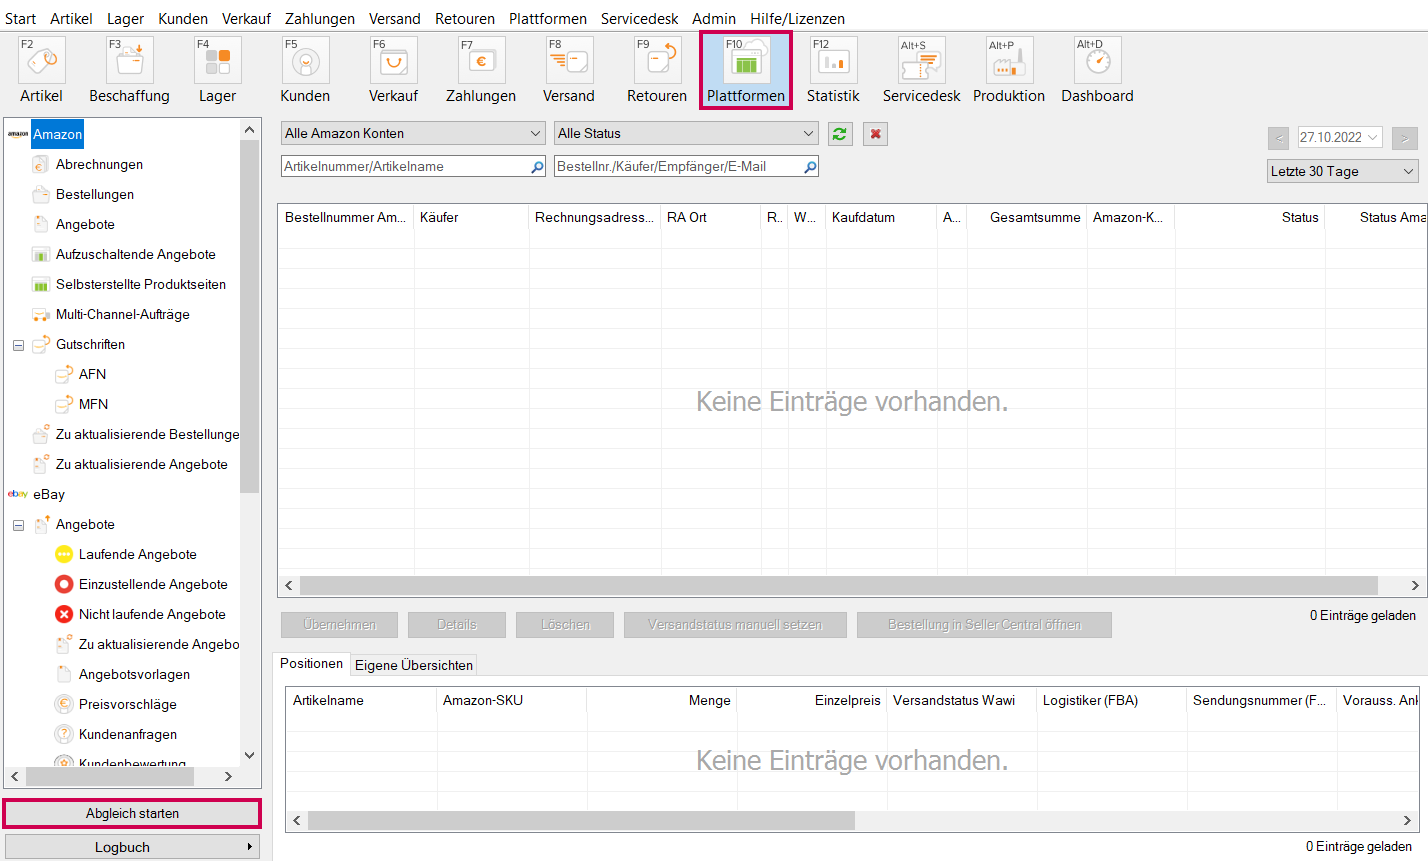Open Aufzuschaltende Angebote under Amazon
1428x861 pixels.
click(x=136, y=254)
